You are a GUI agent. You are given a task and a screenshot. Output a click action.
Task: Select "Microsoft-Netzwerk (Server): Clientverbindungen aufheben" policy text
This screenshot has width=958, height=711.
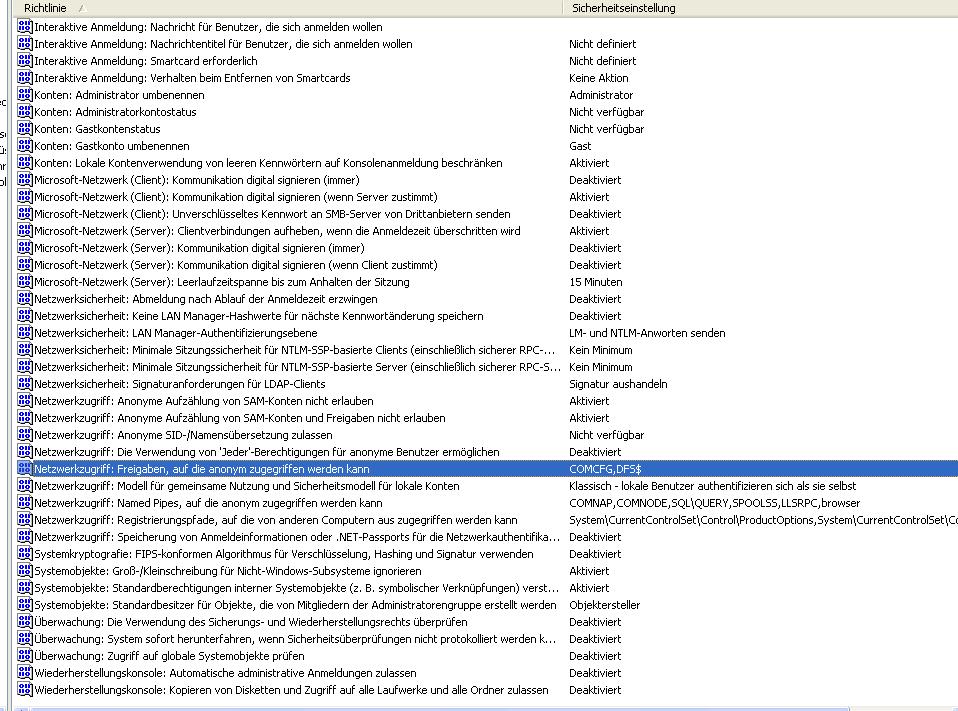tap(277, 231)
